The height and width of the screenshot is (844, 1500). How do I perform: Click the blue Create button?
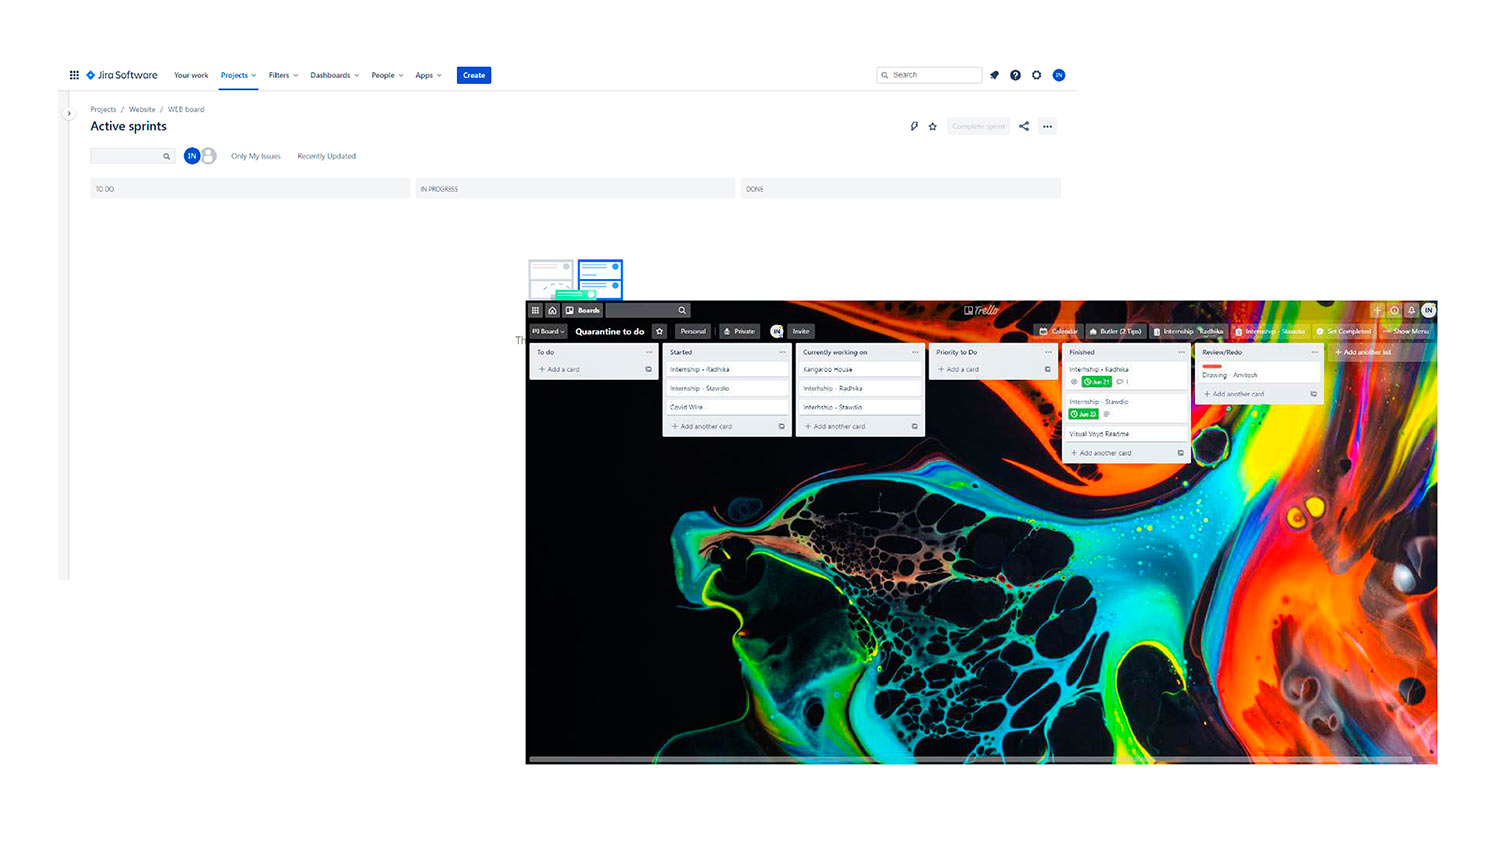474,76
